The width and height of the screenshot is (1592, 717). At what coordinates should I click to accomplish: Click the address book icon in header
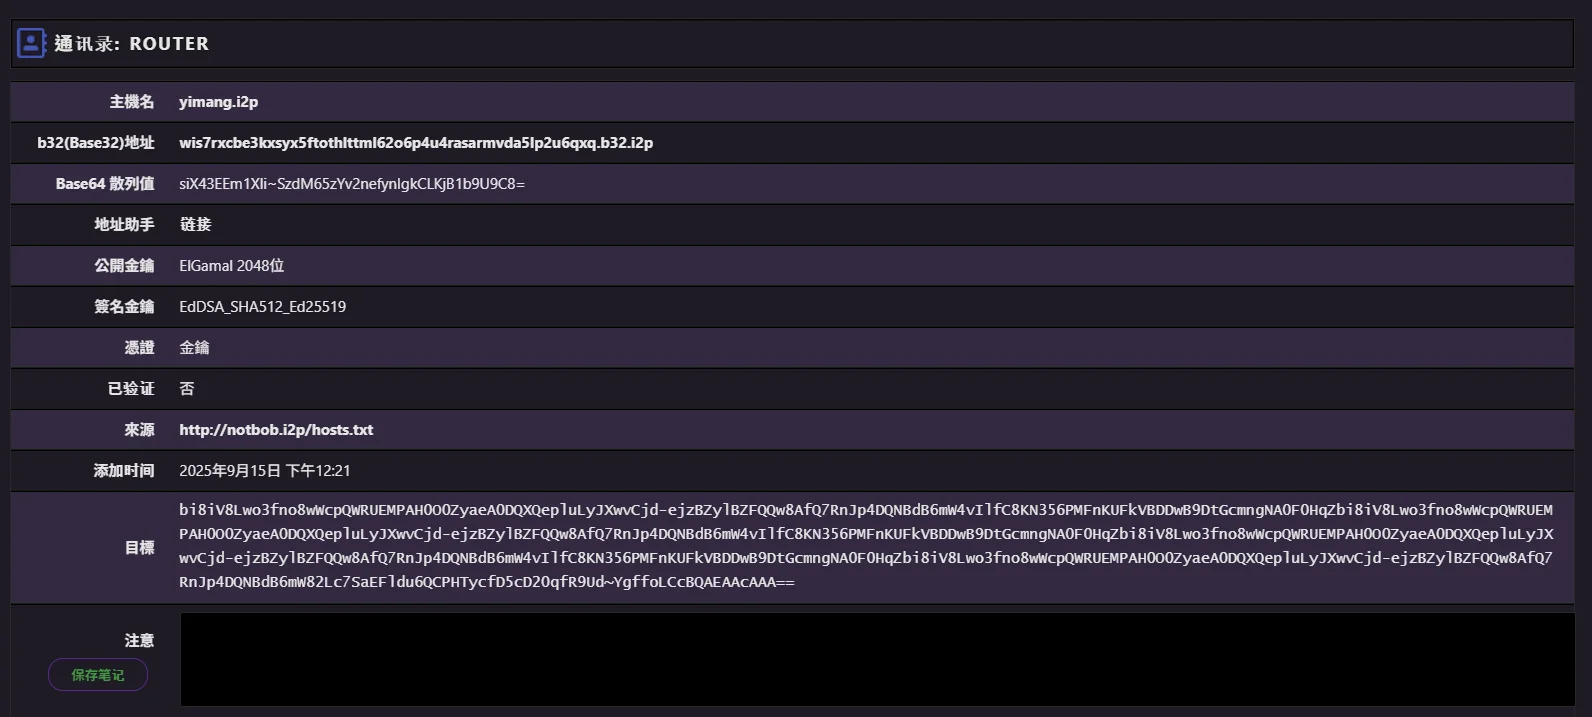(x=31, y=43)
